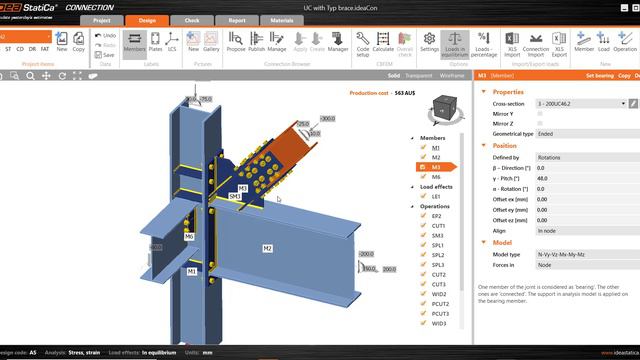Toggle load effect LE1 checkbox
The height and width of the screenshot is (360, 640).
coord(423,196)
